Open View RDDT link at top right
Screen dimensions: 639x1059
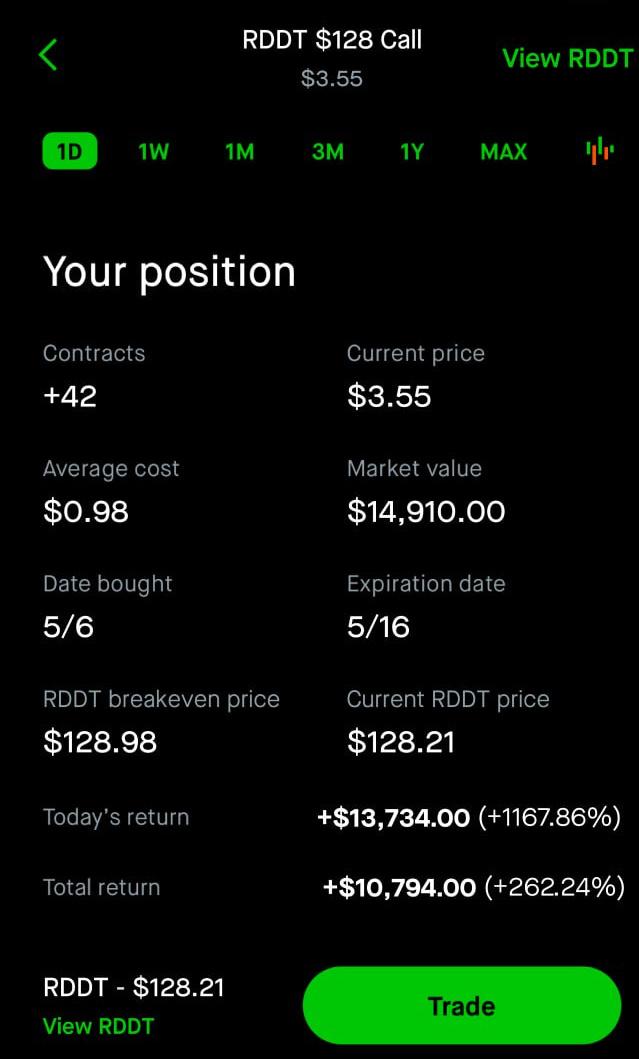(x=567, y=59)
